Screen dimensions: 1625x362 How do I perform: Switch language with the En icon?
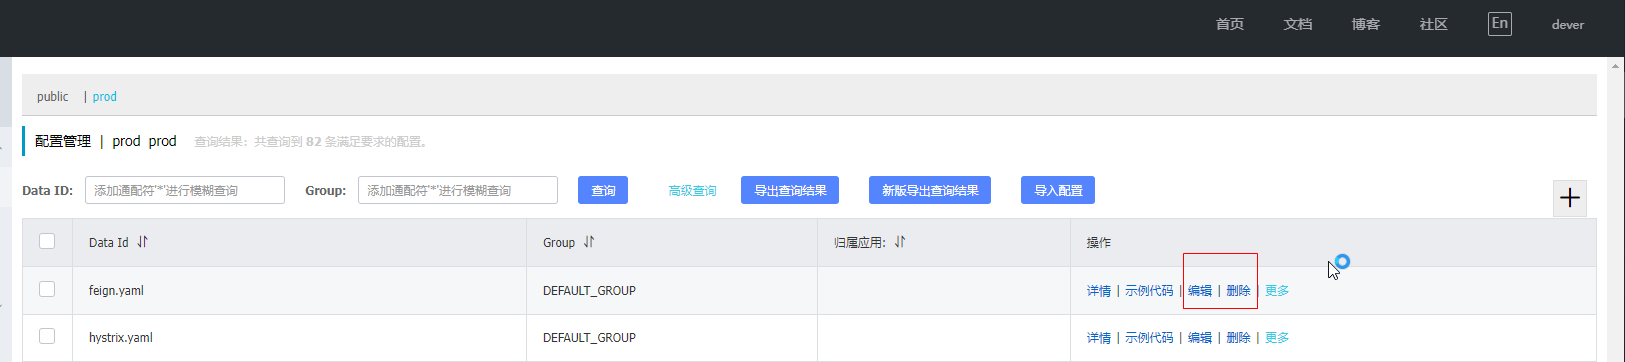[x=1500, y=24]
